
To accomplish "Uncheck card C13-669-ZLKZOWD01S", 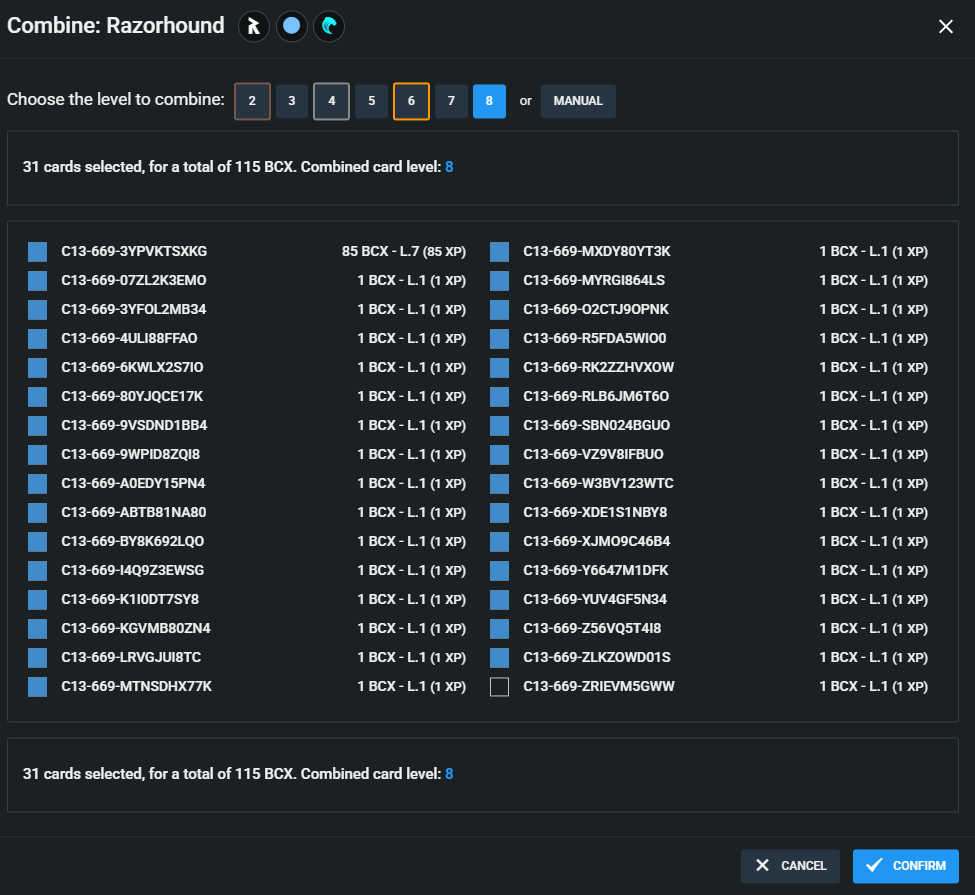I will click(x=499, y=658).
